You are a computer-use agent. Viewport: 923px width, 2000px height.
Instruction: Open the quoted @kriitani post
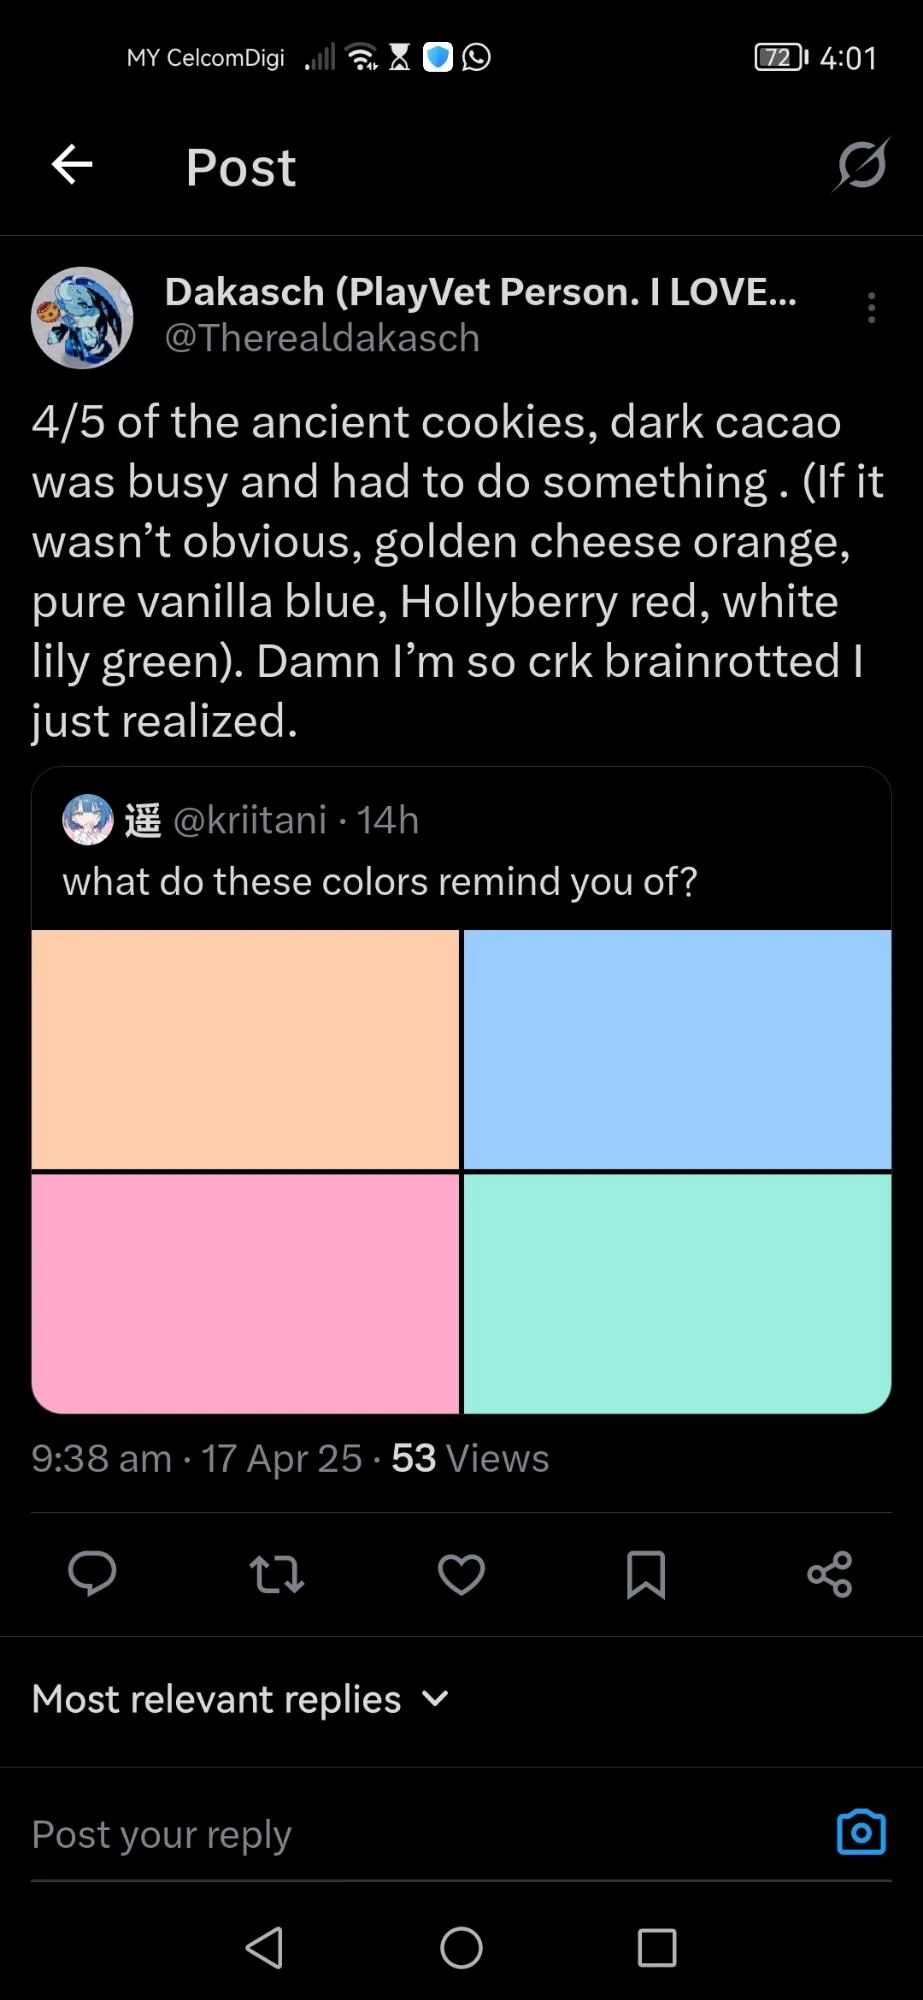point(380,850)
